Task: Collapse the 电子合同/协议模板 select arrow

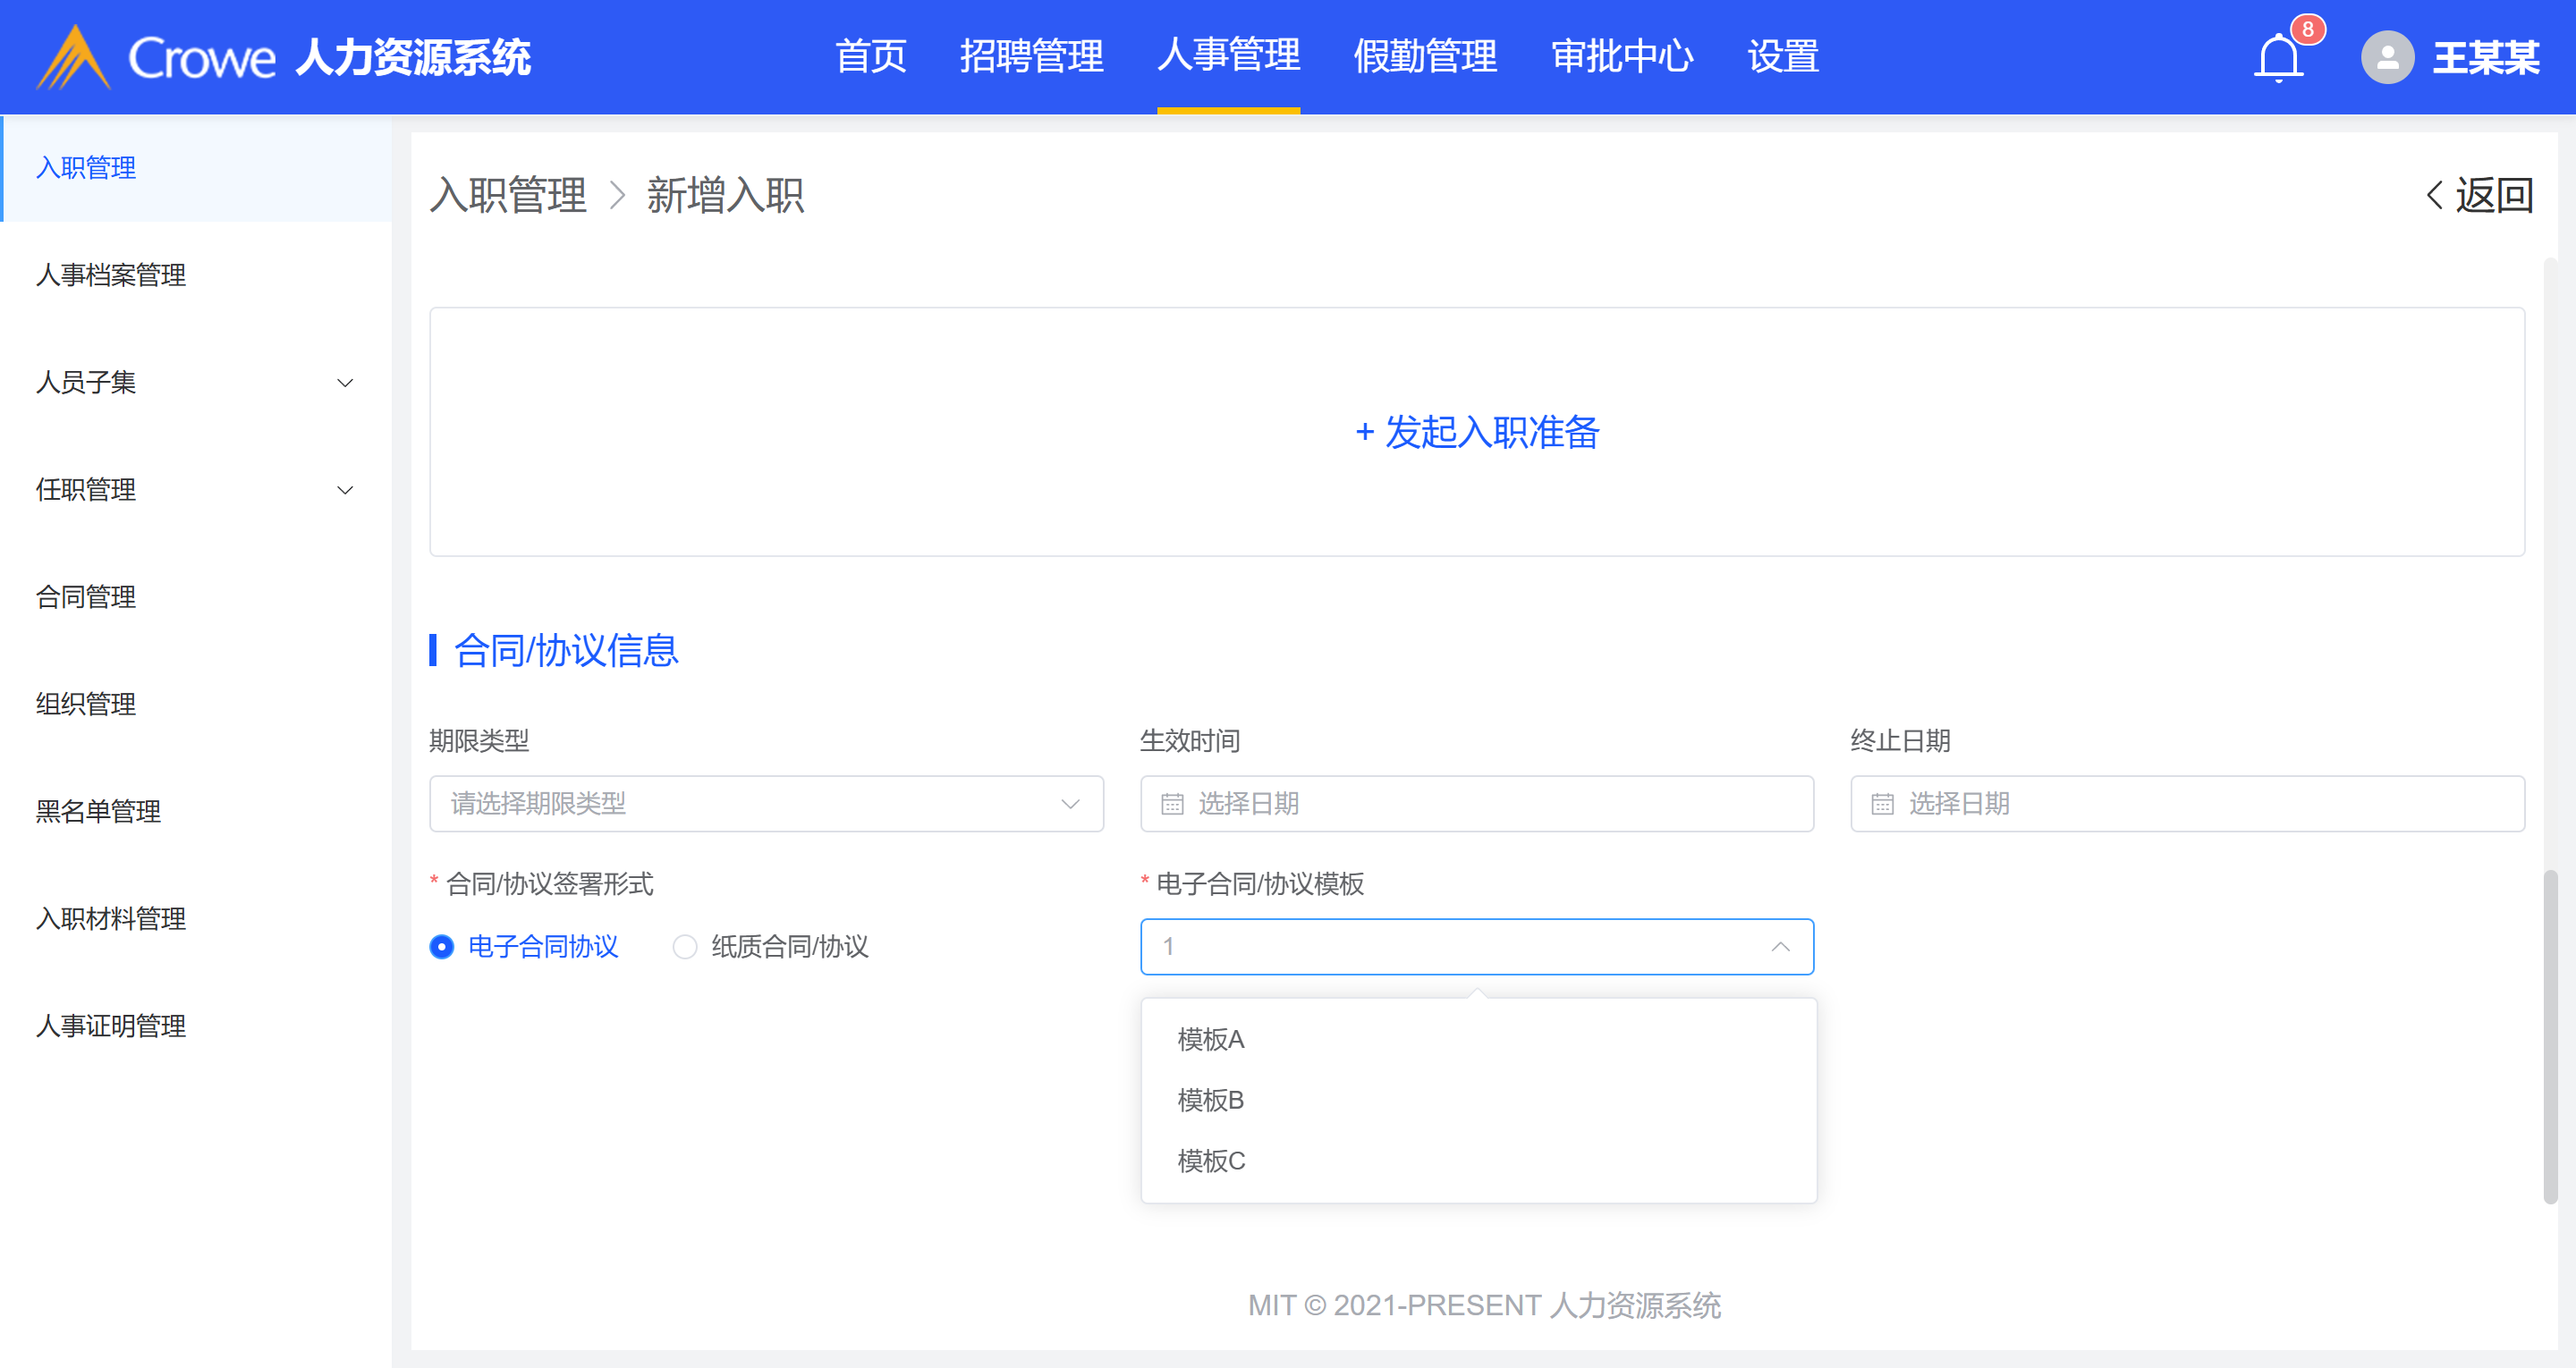Action: point(1780,947)
